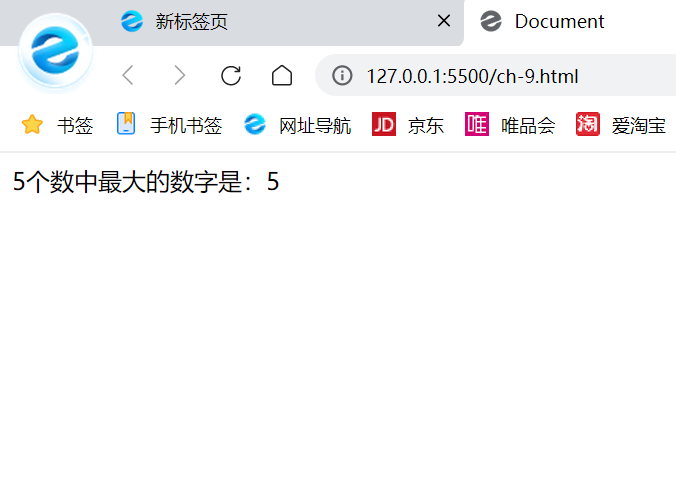Viewport: 676px width, 481px height.
Task: Click the pink 唯 logo icon
Action: [477, 124]
